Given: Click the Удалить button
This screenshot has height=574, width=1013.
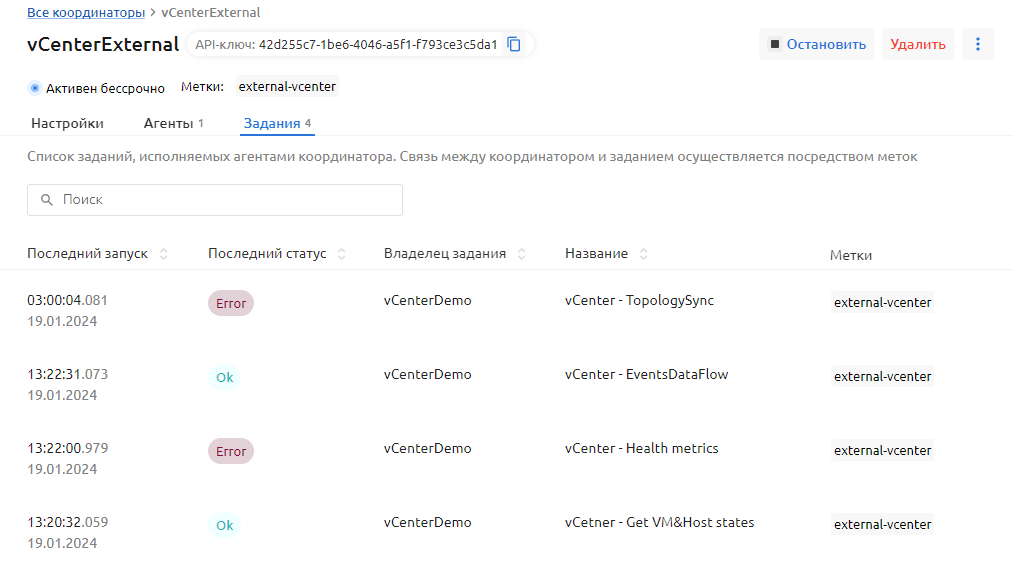Looking at the screenshot, I should click(x=917, y=44).
